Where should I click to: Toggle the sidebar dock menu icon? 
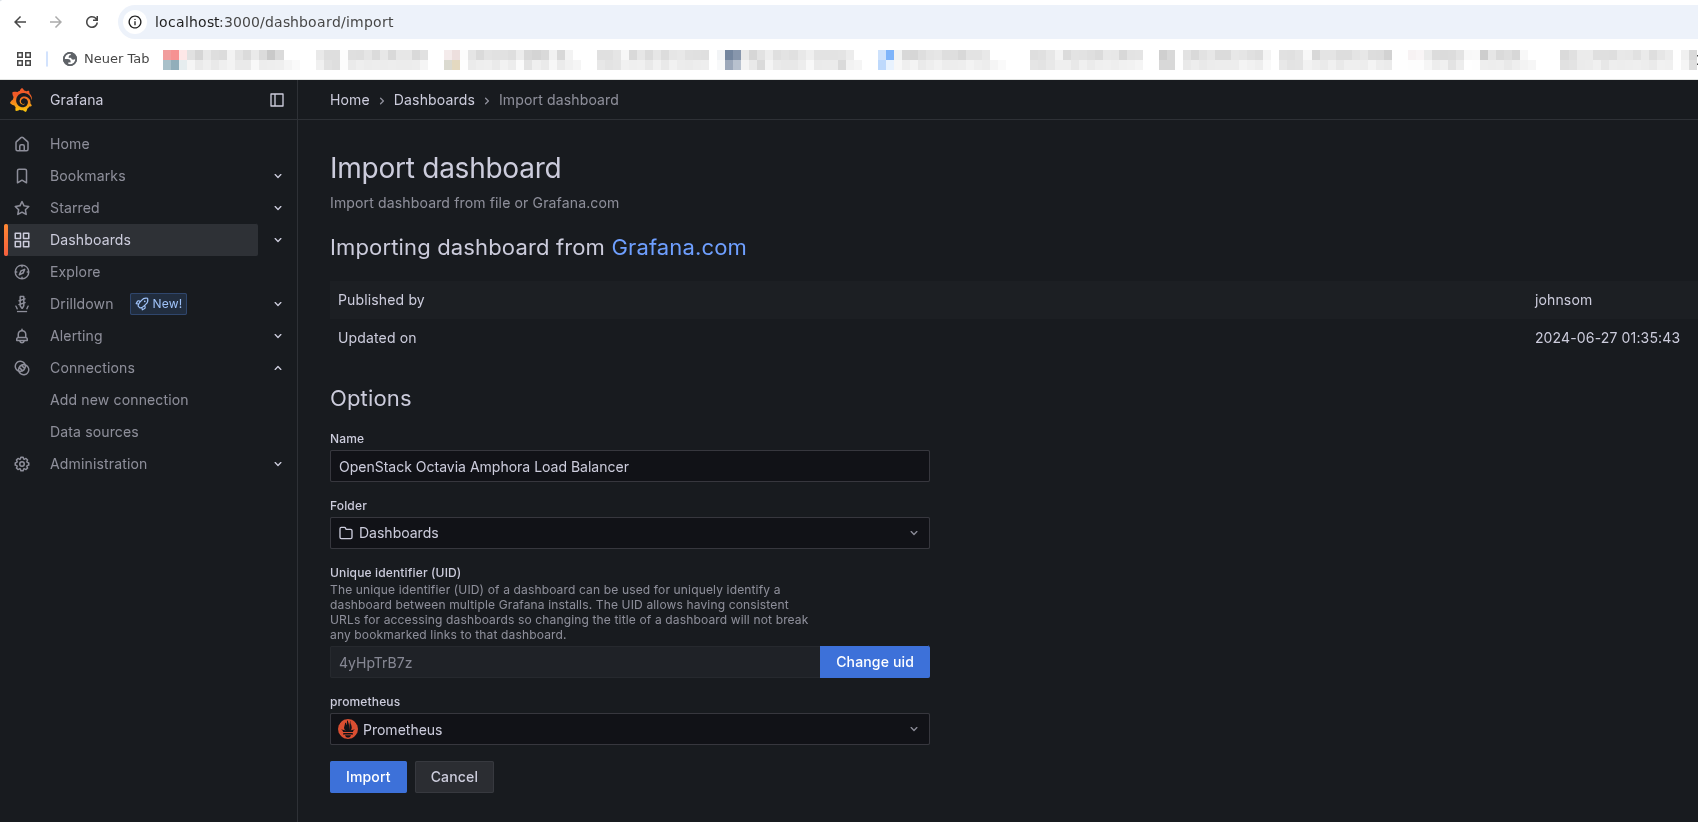click(277, 100)
